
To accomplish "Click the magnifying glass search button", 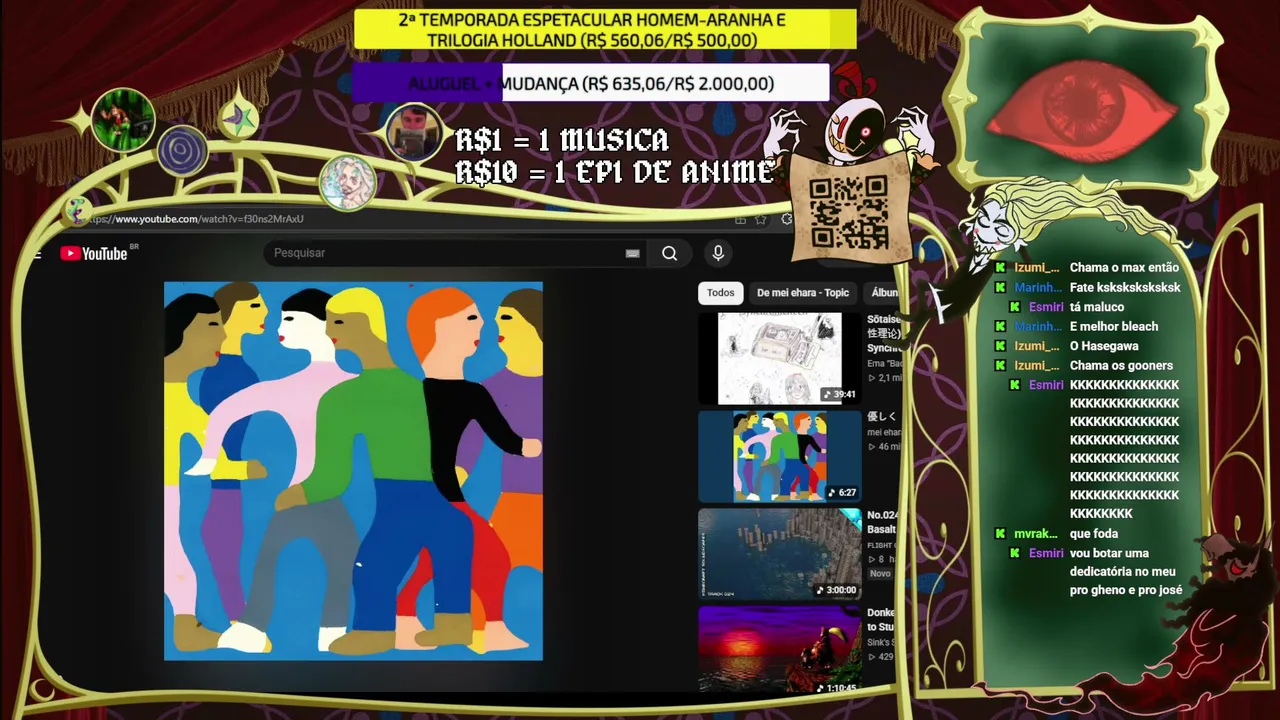I will [x=669, y=253].
